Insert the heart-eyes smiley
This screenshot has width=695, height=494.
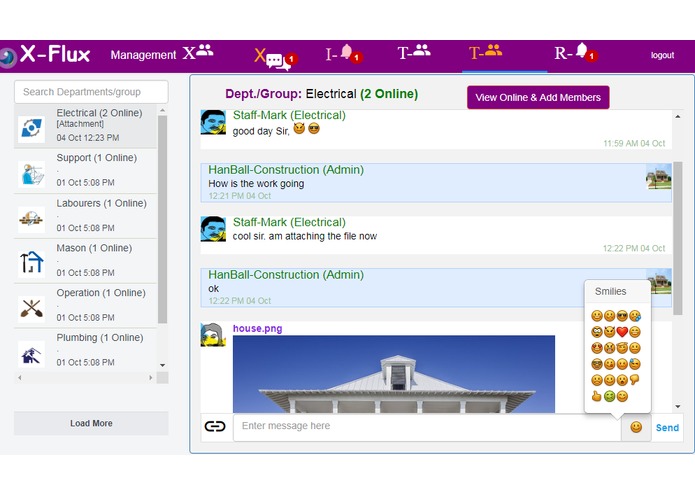[597, 348]
